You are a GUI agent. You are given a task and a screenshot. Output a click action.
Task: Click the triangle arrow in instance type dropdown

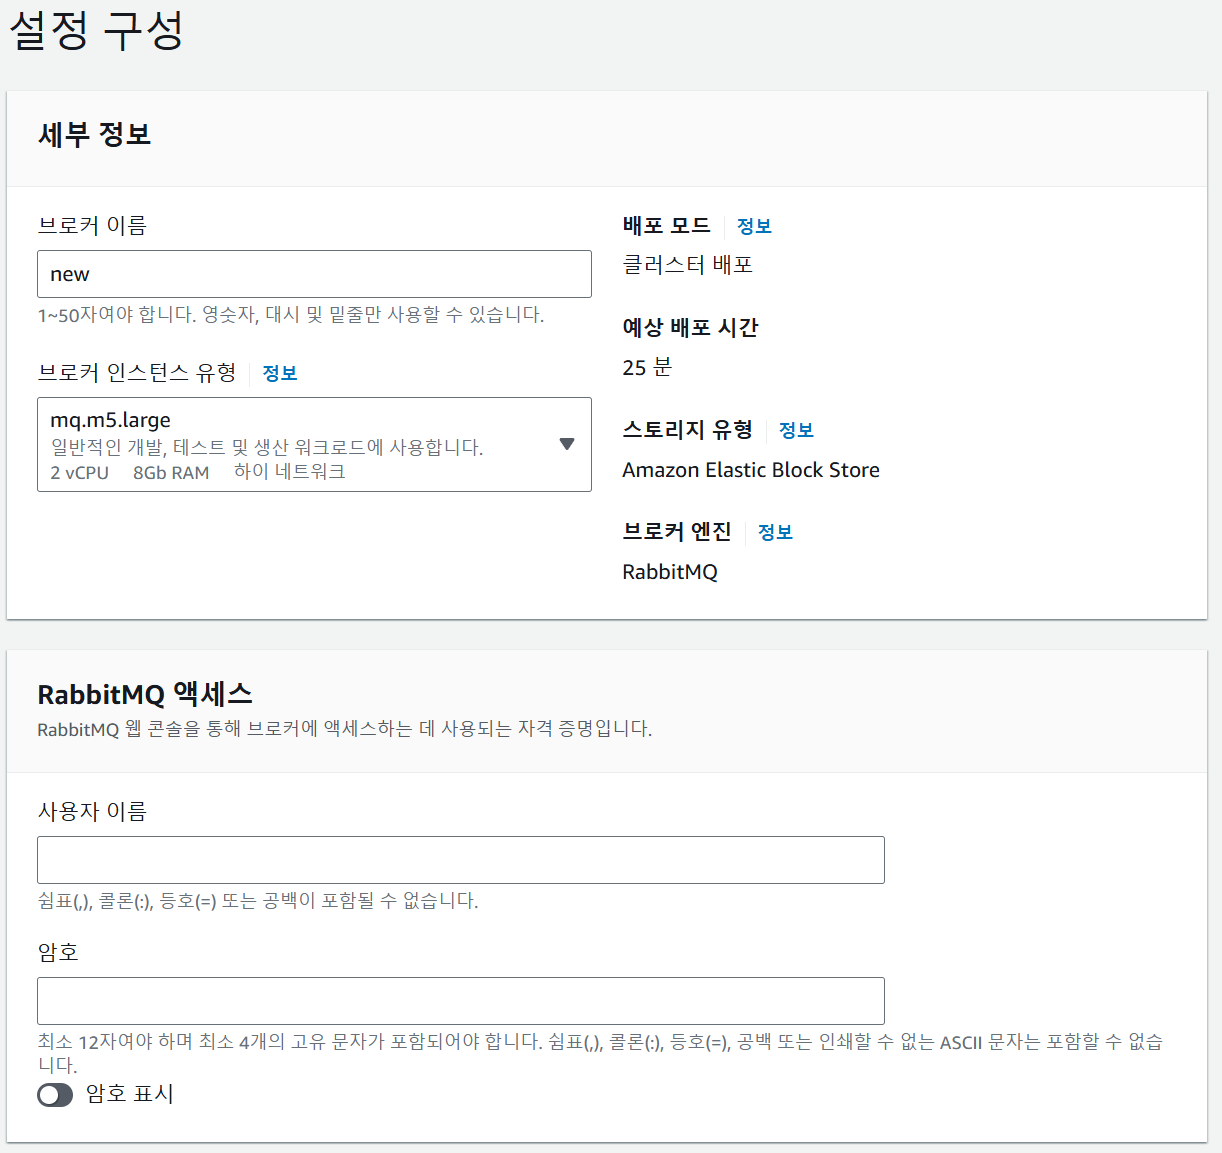click(x=567, y=444)
